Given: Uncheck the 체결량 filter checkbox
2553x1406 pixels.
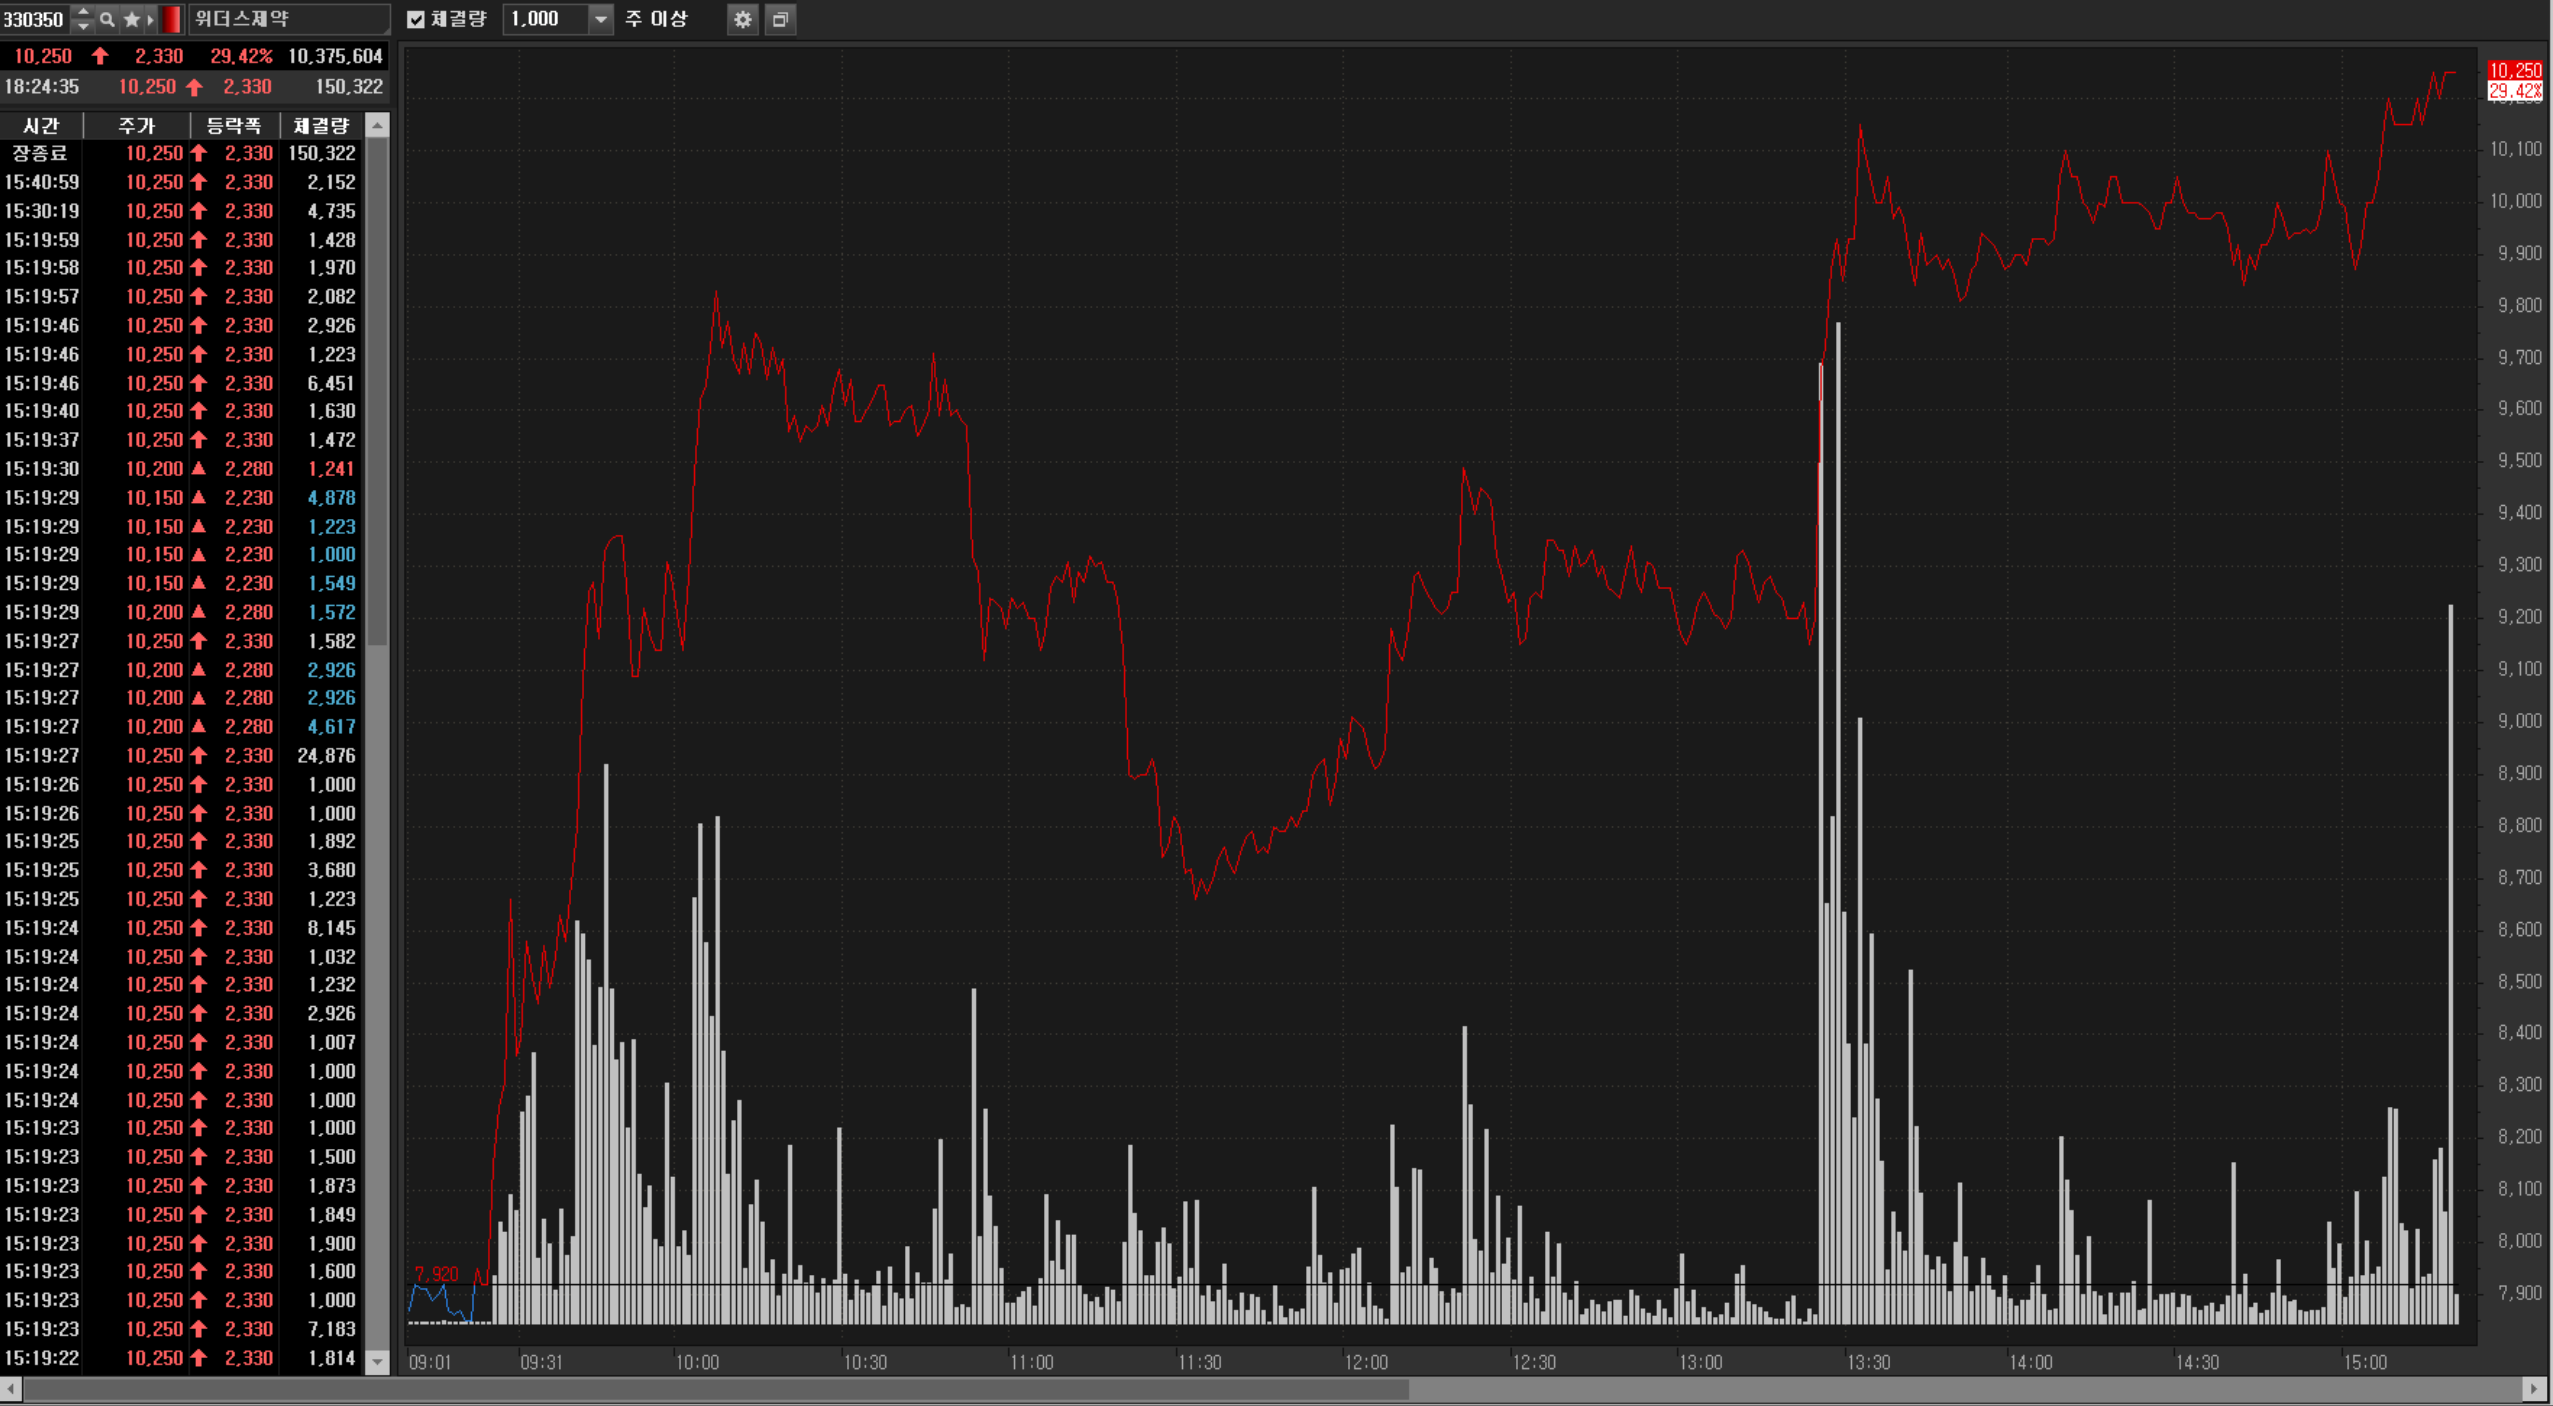Looking at the screenshot, I should coord(416,19).
